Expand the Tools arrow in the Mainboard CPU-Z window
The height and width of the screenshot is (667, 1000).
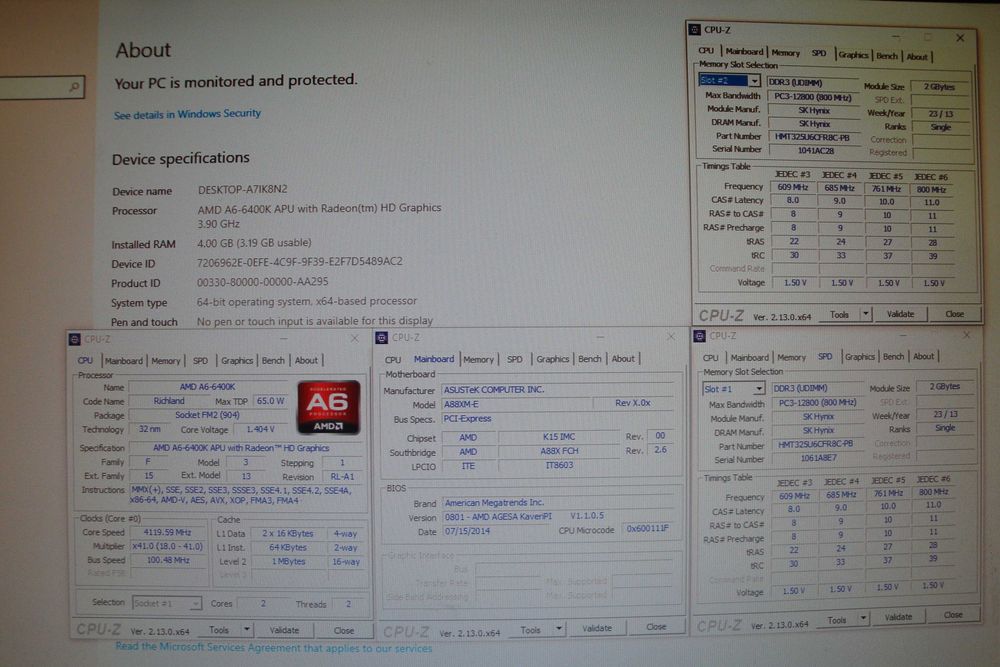click(559, 629)
